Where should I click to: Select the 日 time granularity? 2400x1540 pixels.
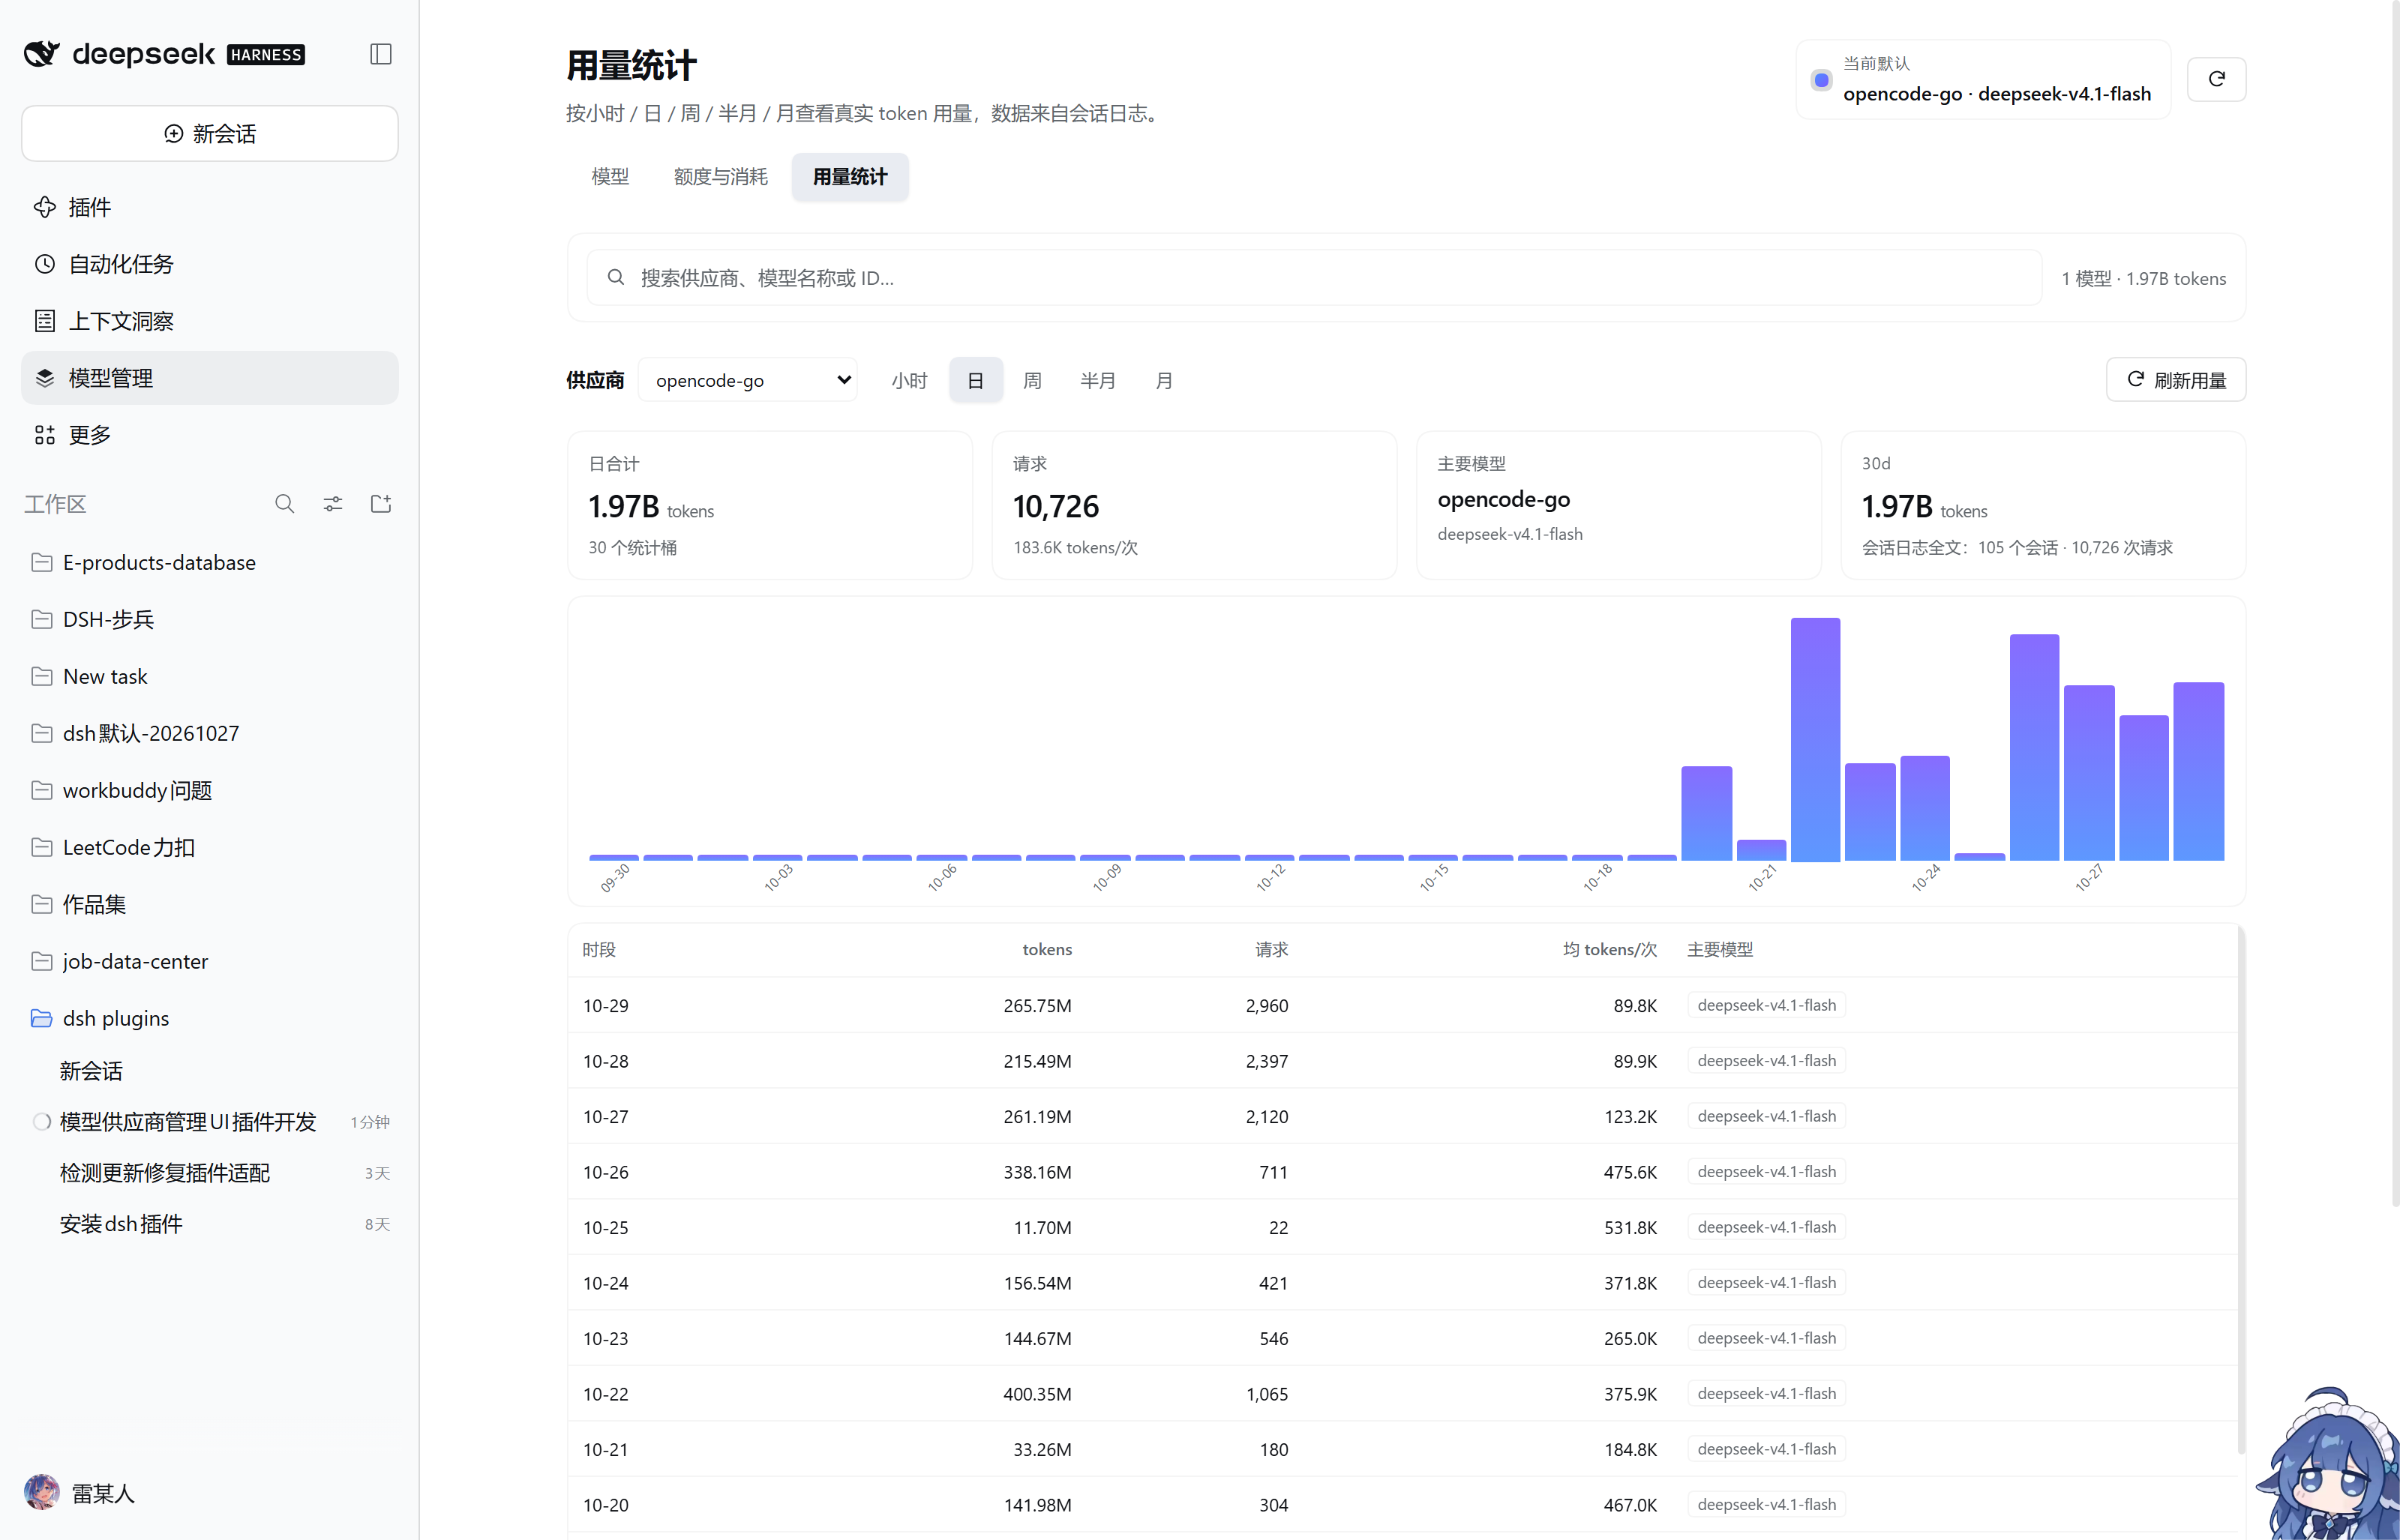tap(976, 380)
